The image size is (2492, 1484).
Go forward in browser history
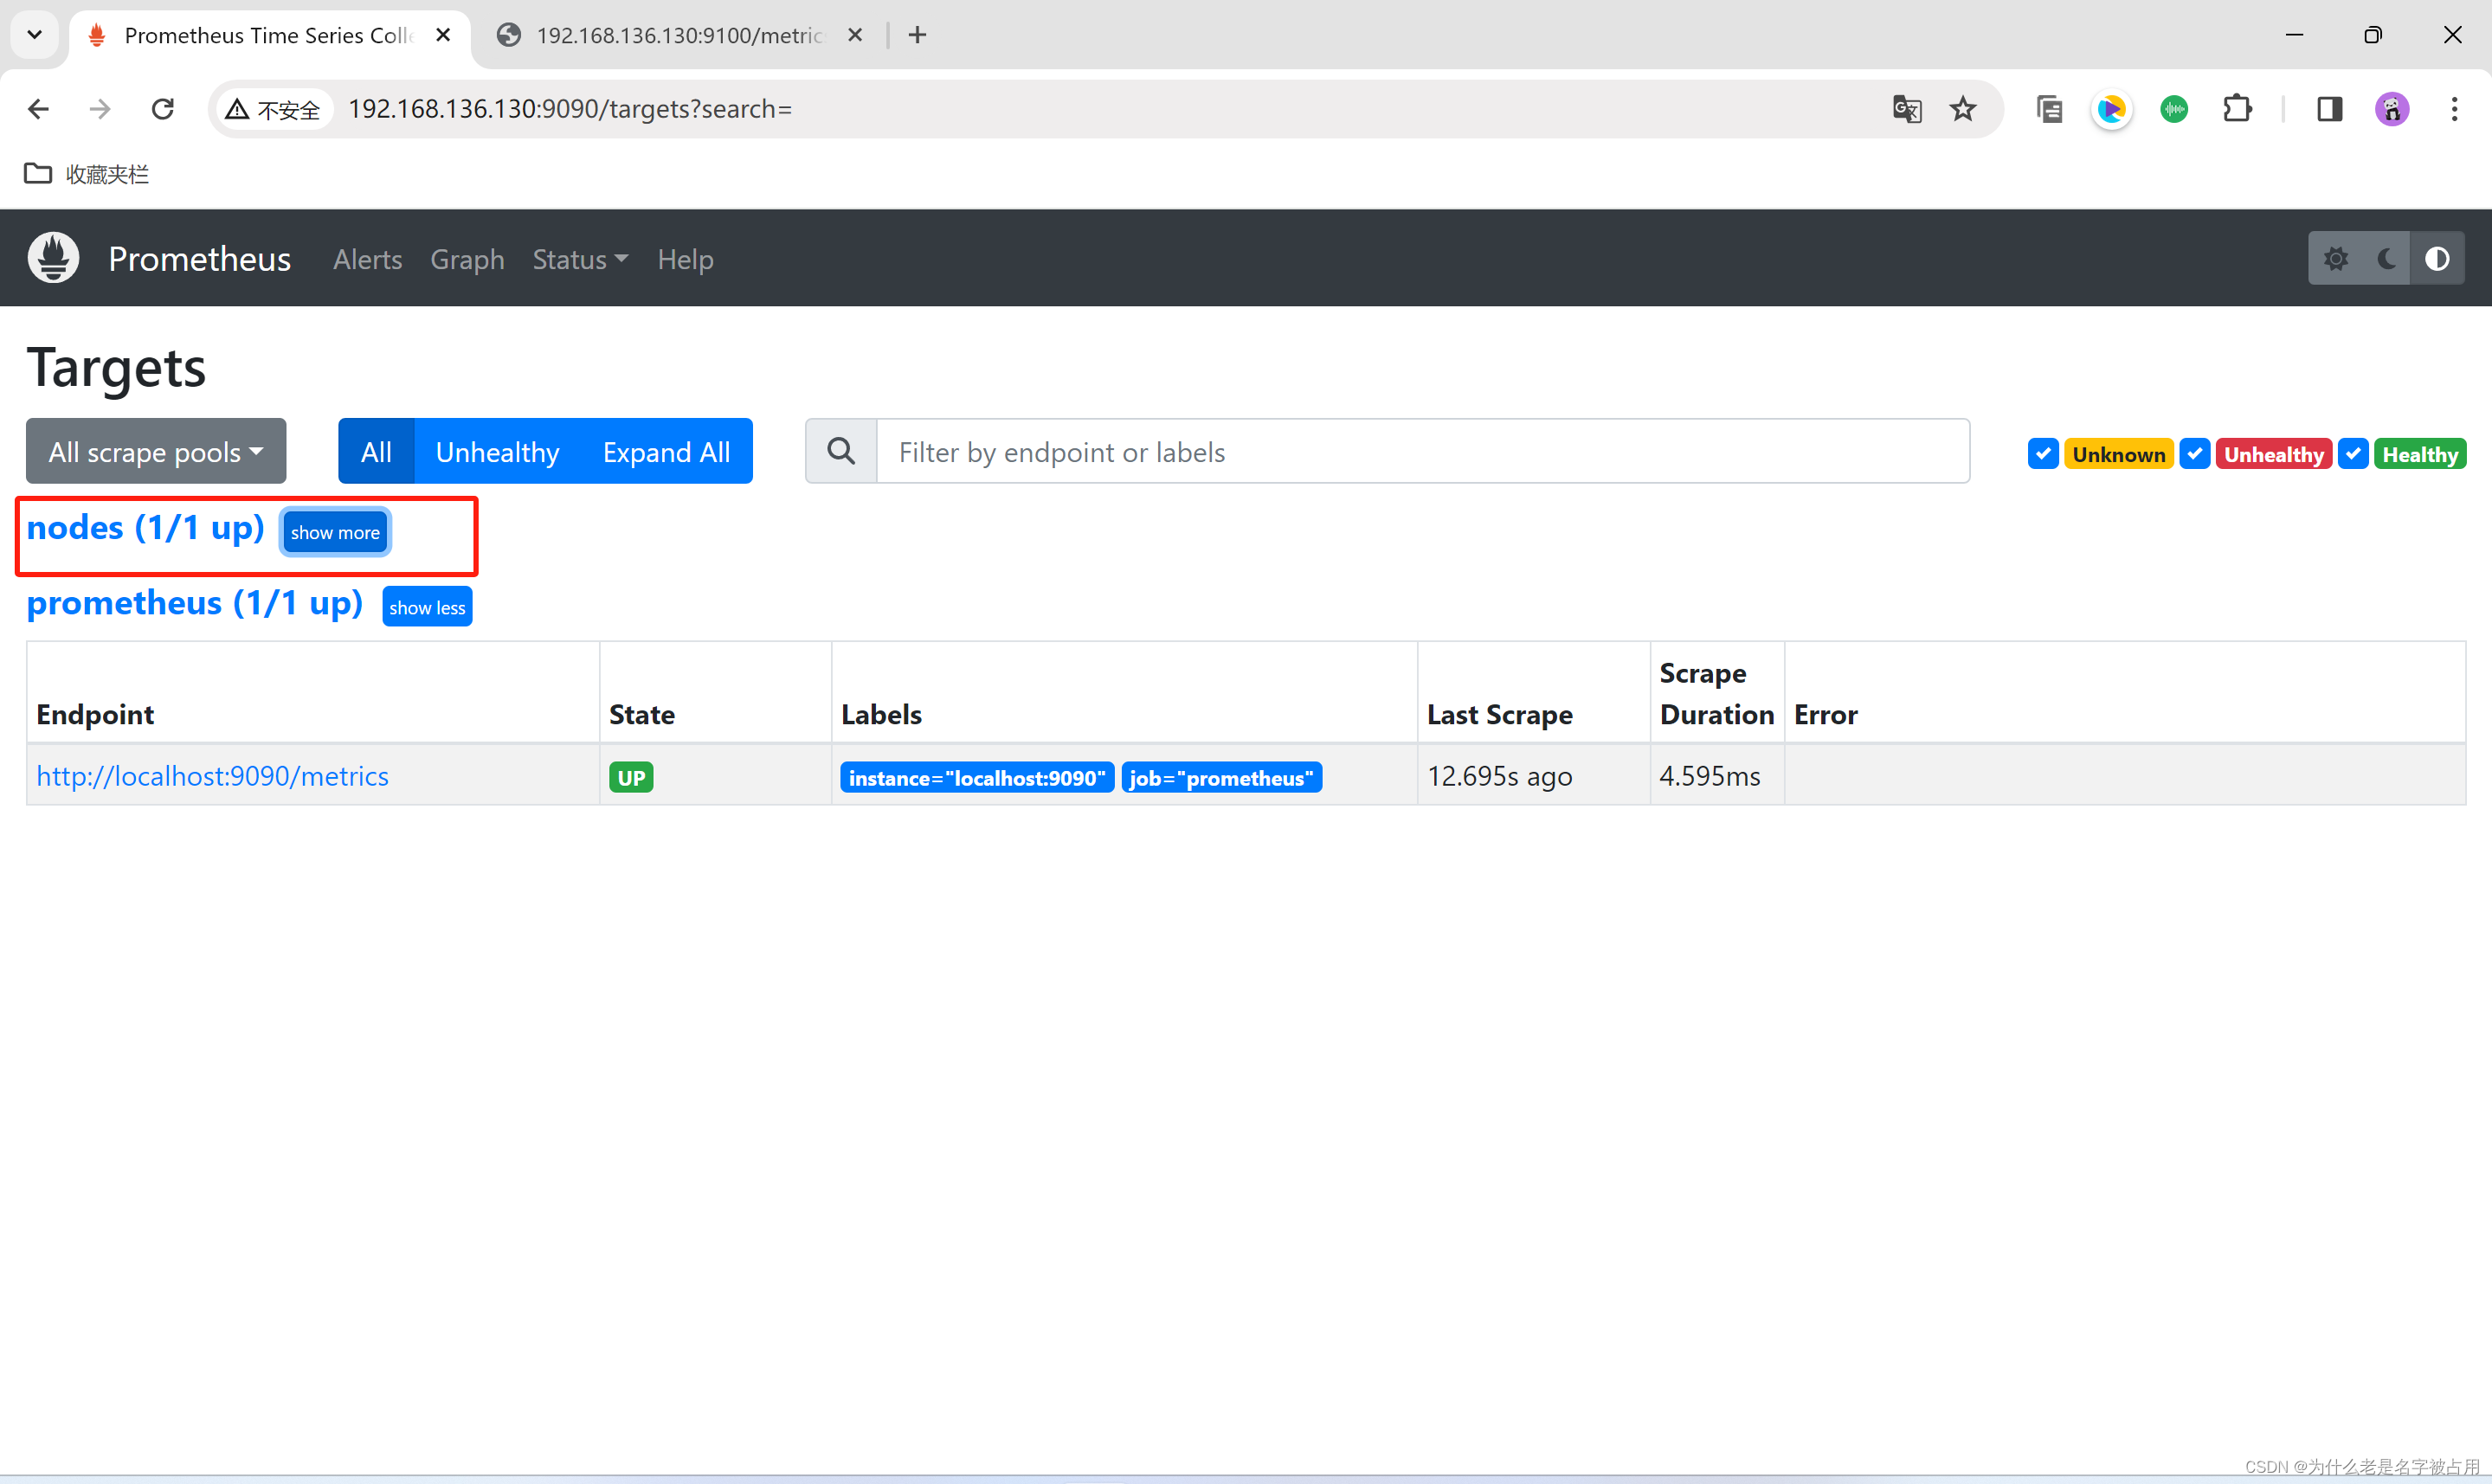(x=100, y=109)
